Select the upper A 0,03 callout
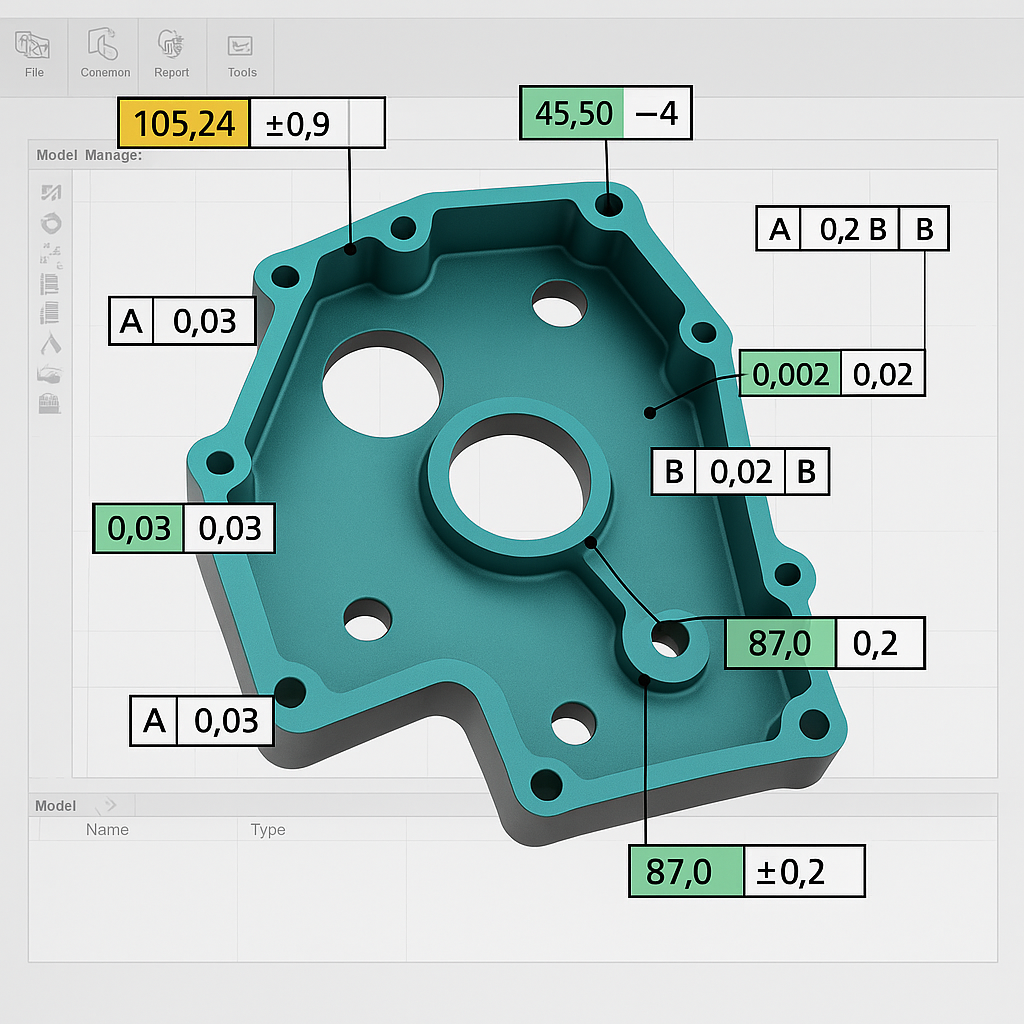Image resolution: width=1024 pixels, height=1024 pixels. [x=182, y=321]
